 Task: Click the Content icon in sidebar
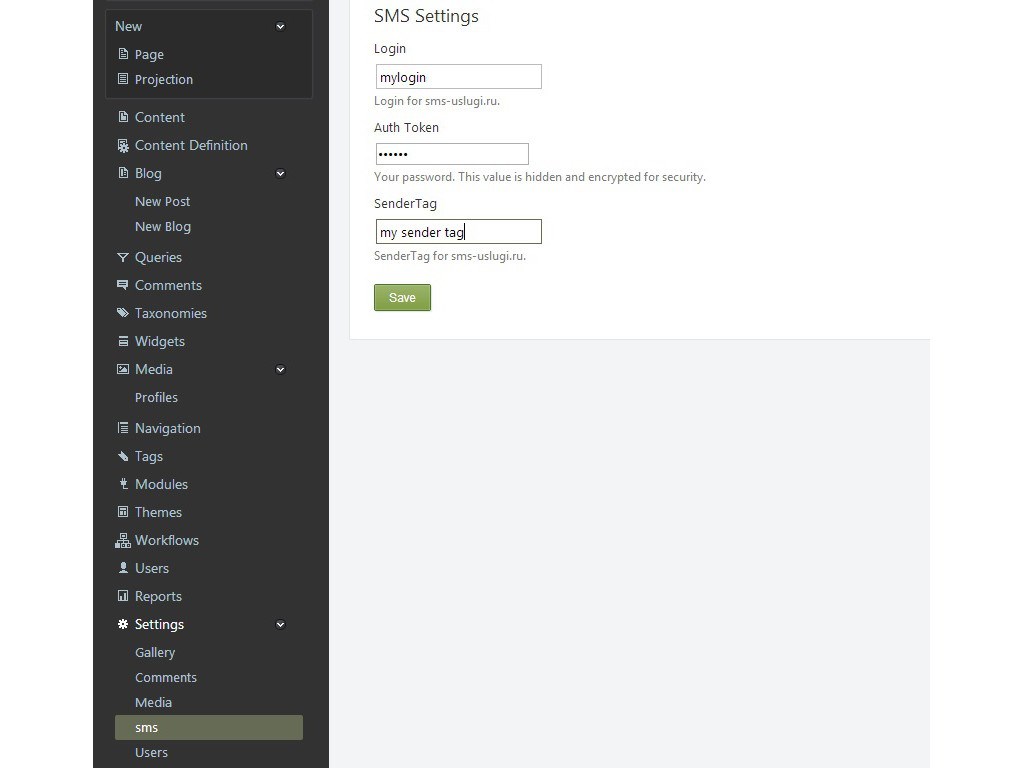[123, 117]
